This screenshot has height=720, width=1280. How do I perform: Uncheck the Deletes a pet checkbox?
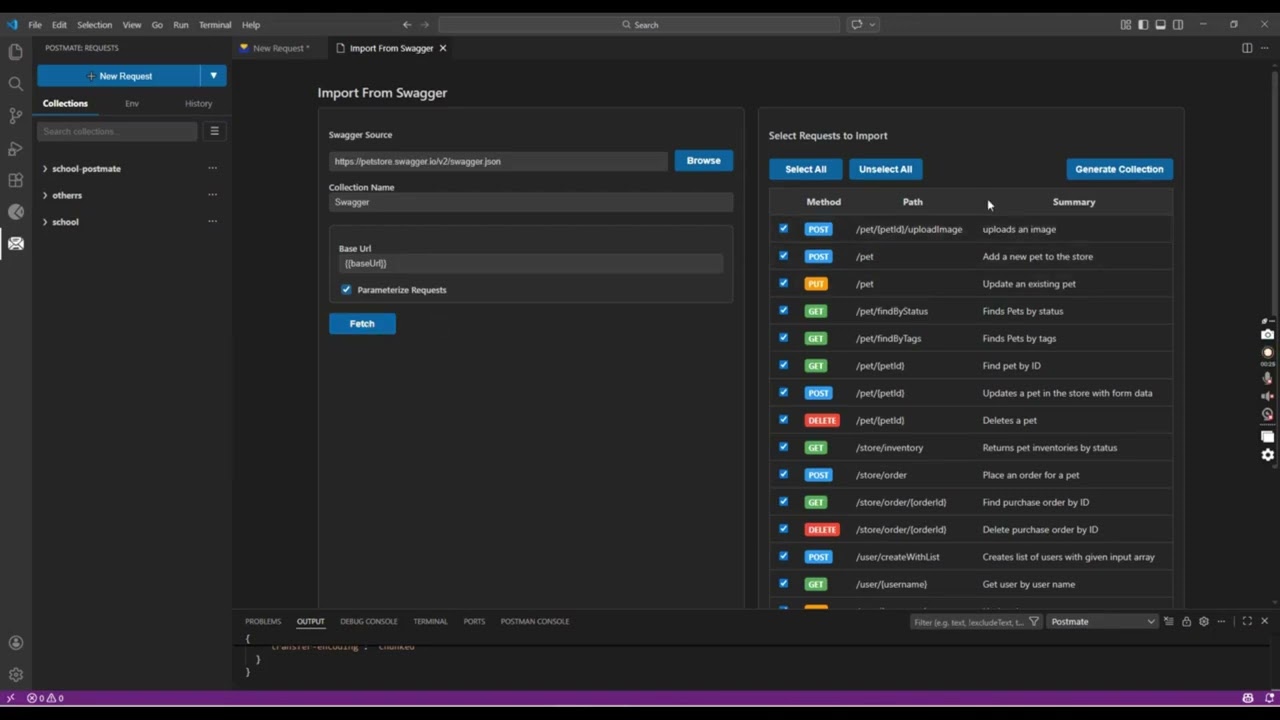pos(783,420)
